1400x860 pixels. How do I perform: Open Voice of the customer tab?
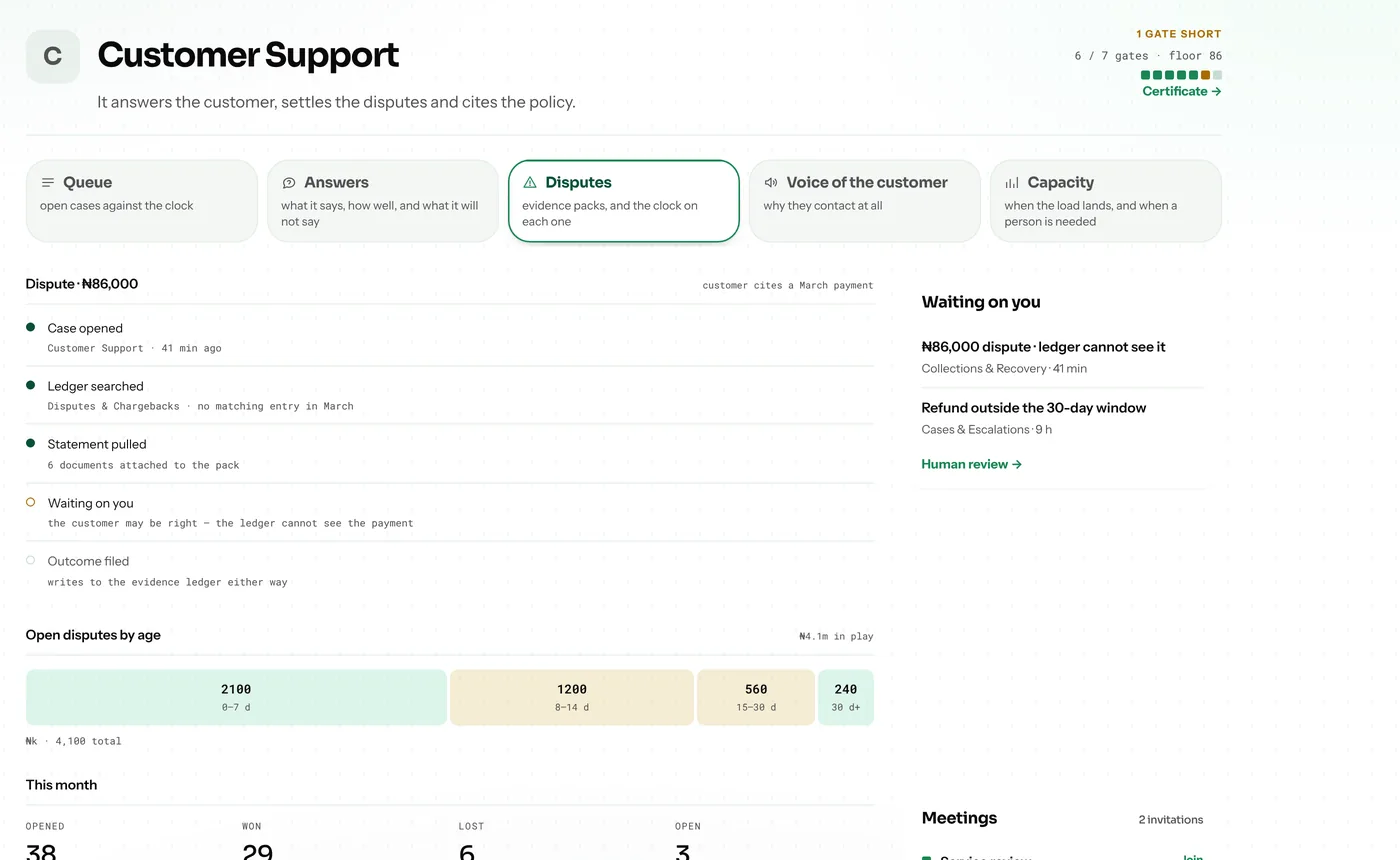click(x=865, y=201)
